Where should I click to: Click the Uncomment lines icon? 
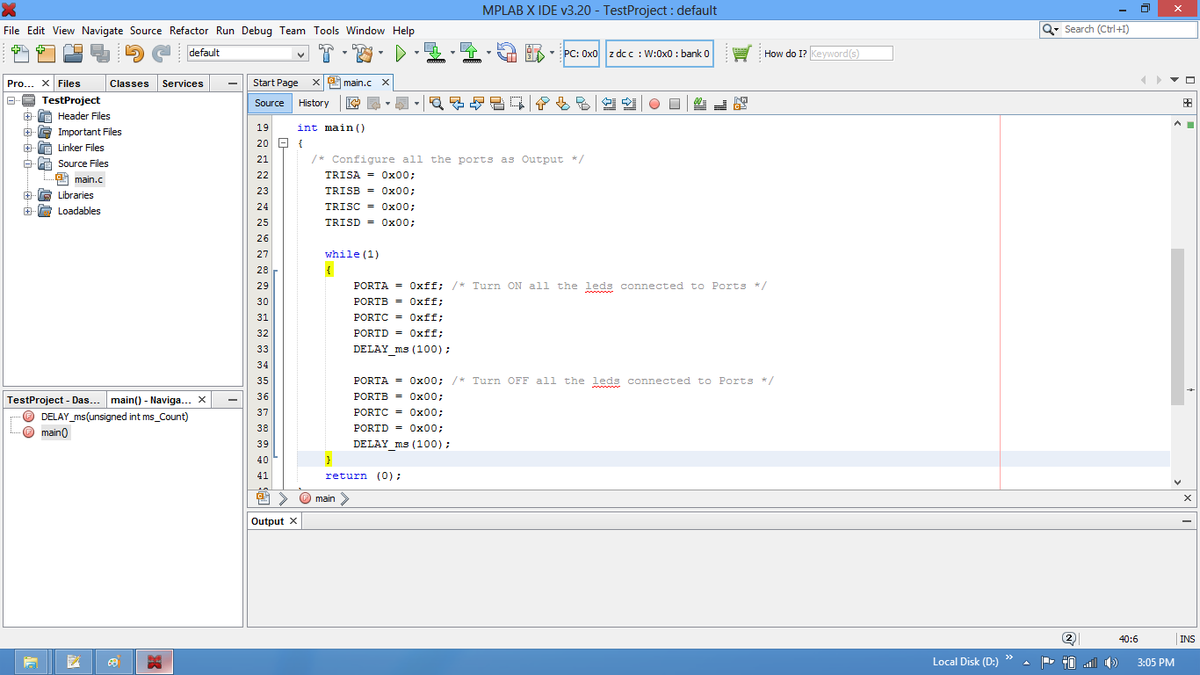pyautogui.click(x=720, y=103)
